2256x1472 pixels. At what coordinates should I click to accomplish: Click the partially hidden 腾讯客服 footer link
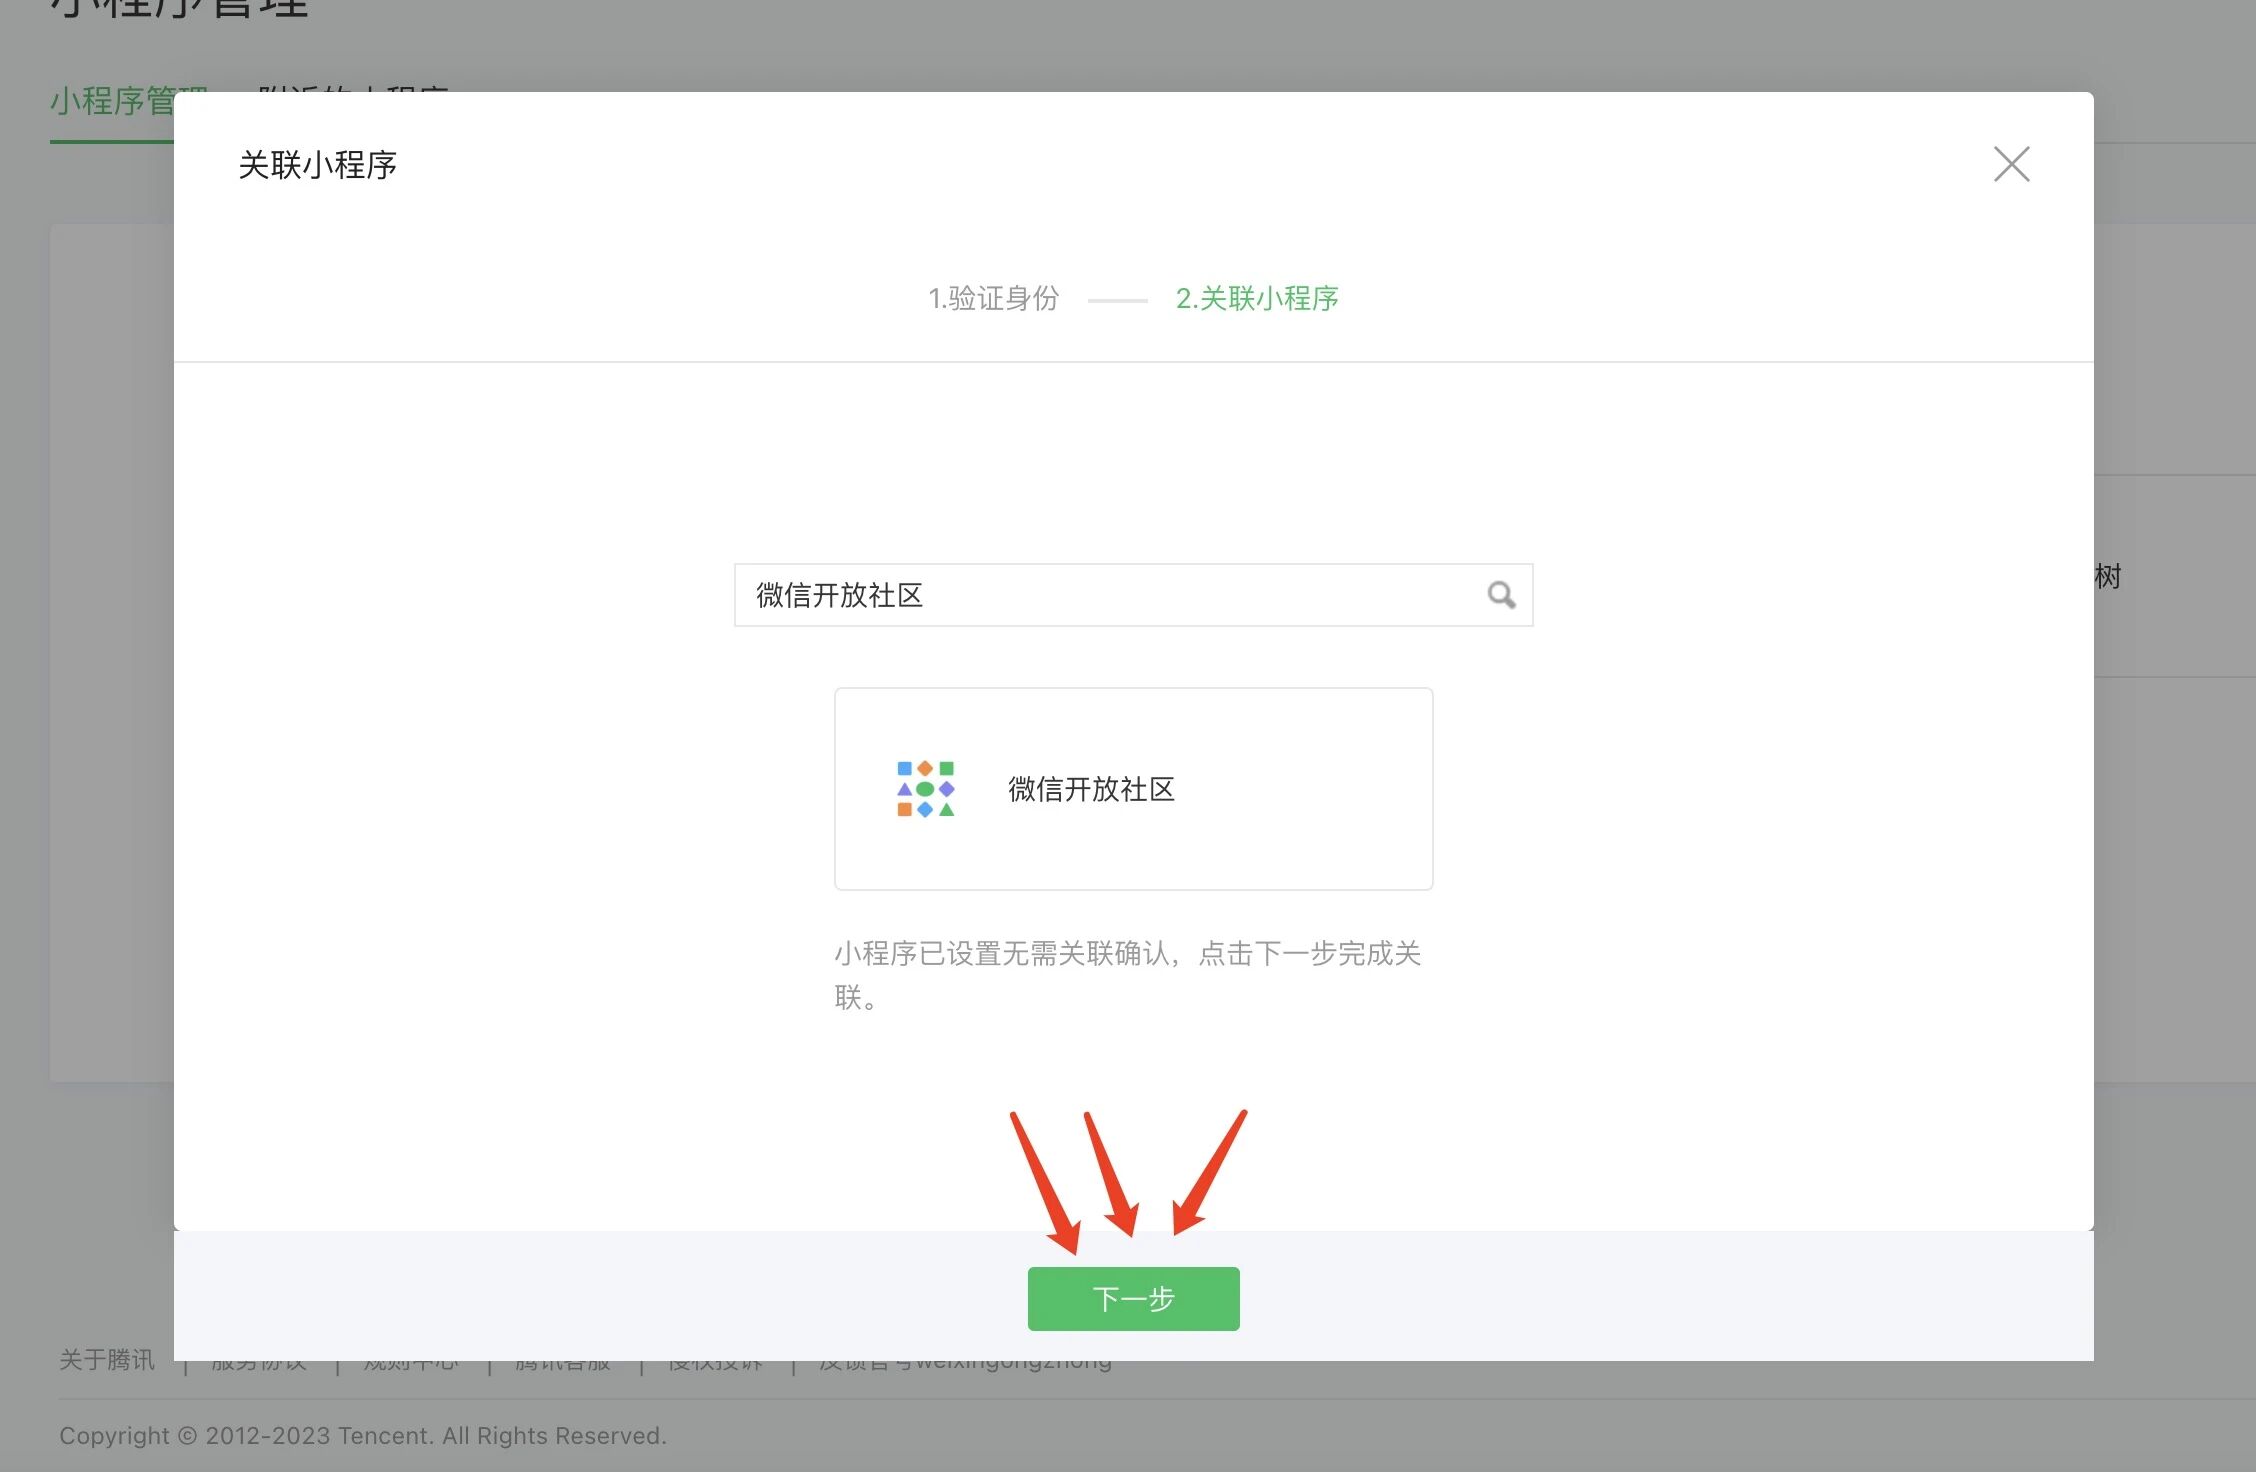[x=563, y=1366]
